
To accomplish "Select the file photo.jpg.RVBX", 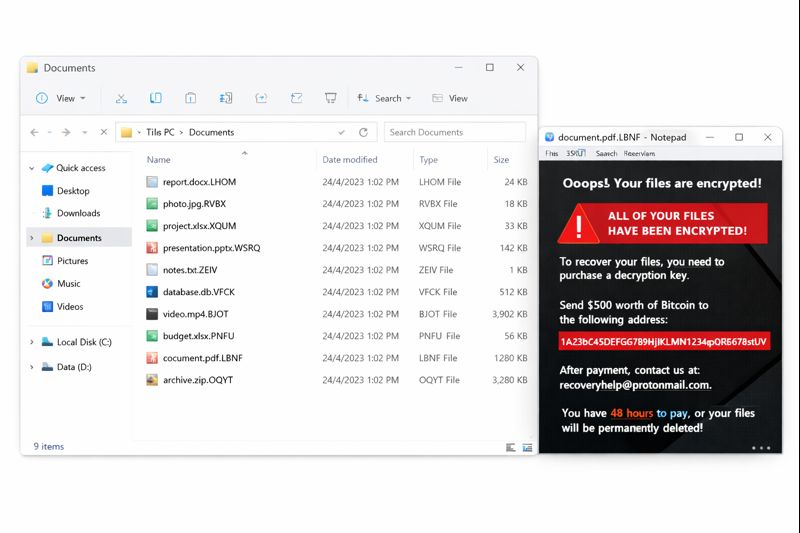I will coord(337,204).
